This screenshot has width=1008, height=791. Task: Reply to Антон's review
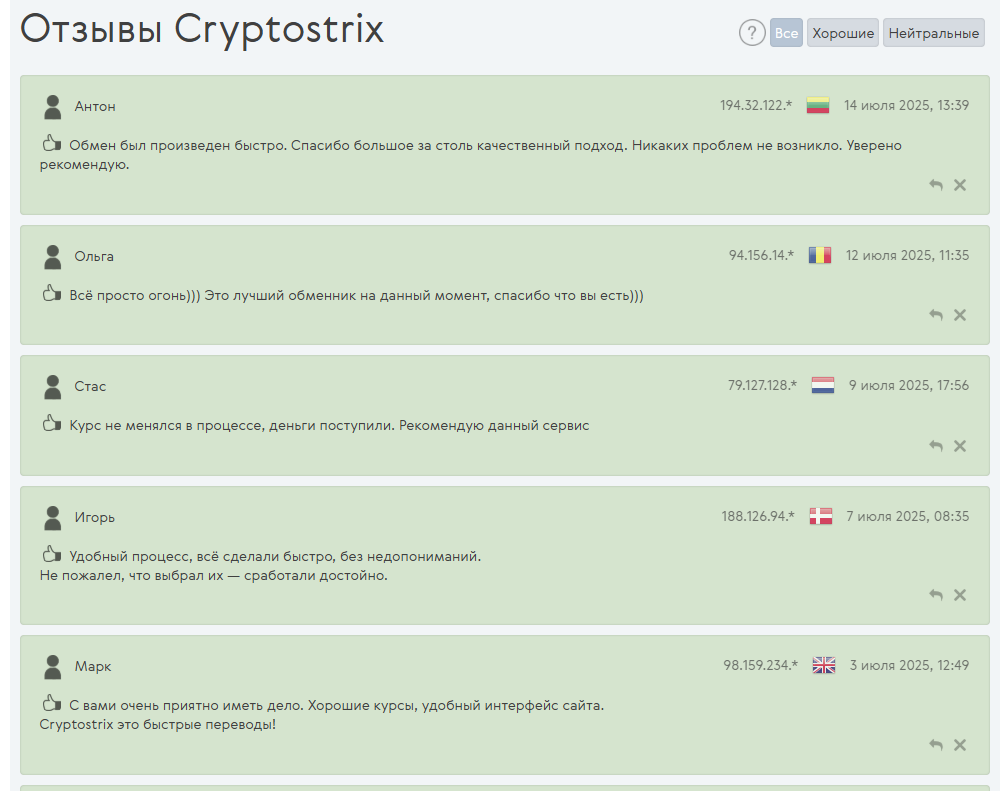[936, 185]
